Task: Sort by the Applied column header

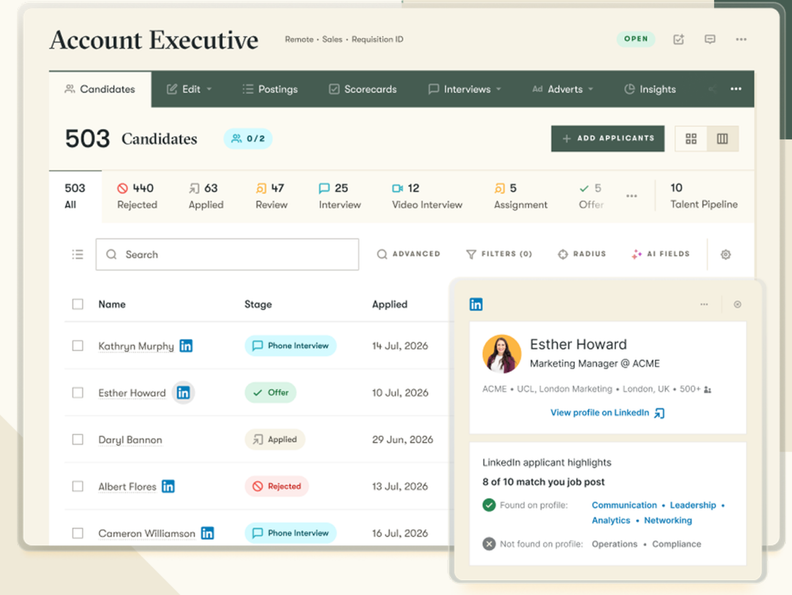Action: (x=389, y=304)
